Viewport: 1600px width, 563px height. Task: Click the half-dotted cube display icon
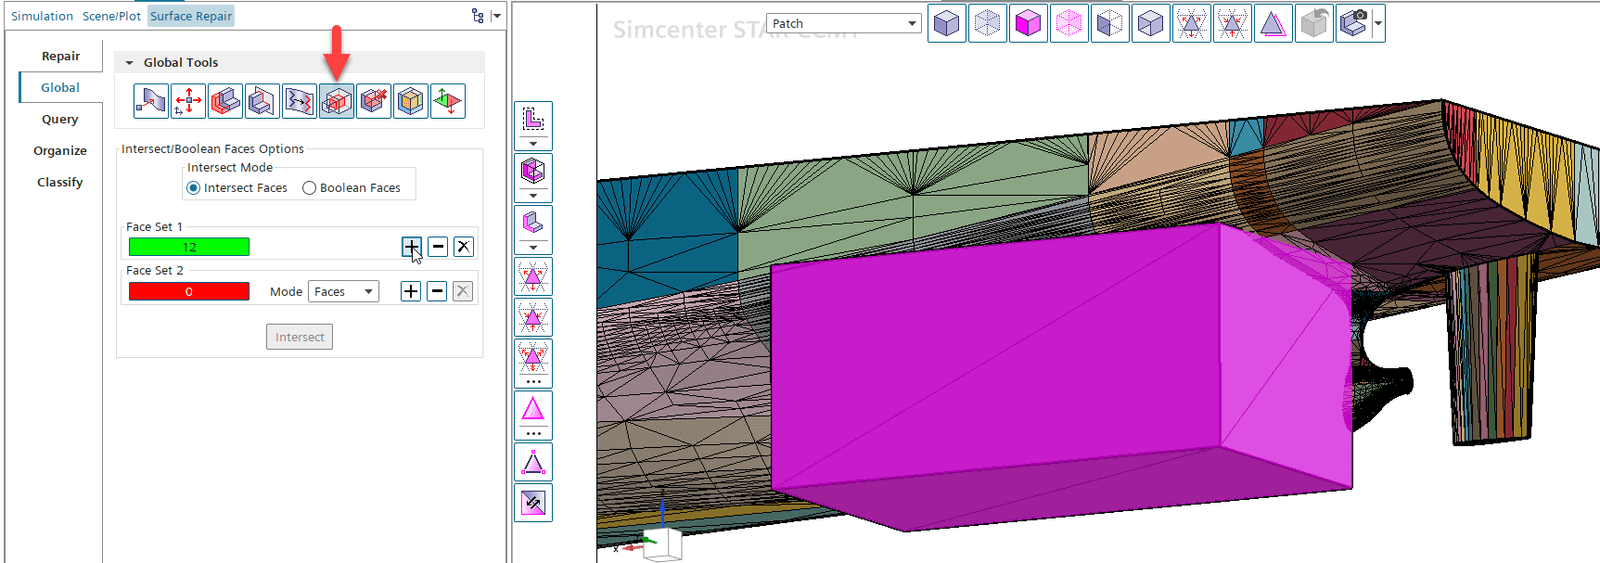click(x=1110, y=23)
